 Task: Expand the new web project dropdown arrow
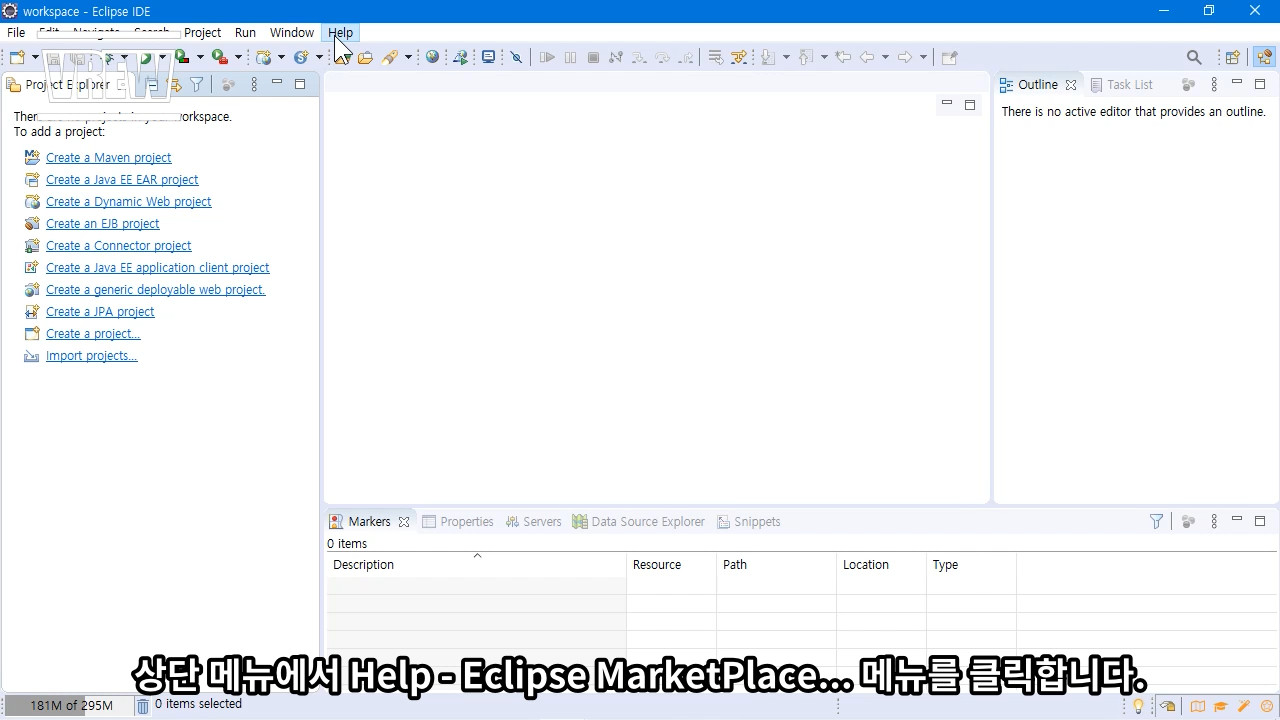click(281, 57)
